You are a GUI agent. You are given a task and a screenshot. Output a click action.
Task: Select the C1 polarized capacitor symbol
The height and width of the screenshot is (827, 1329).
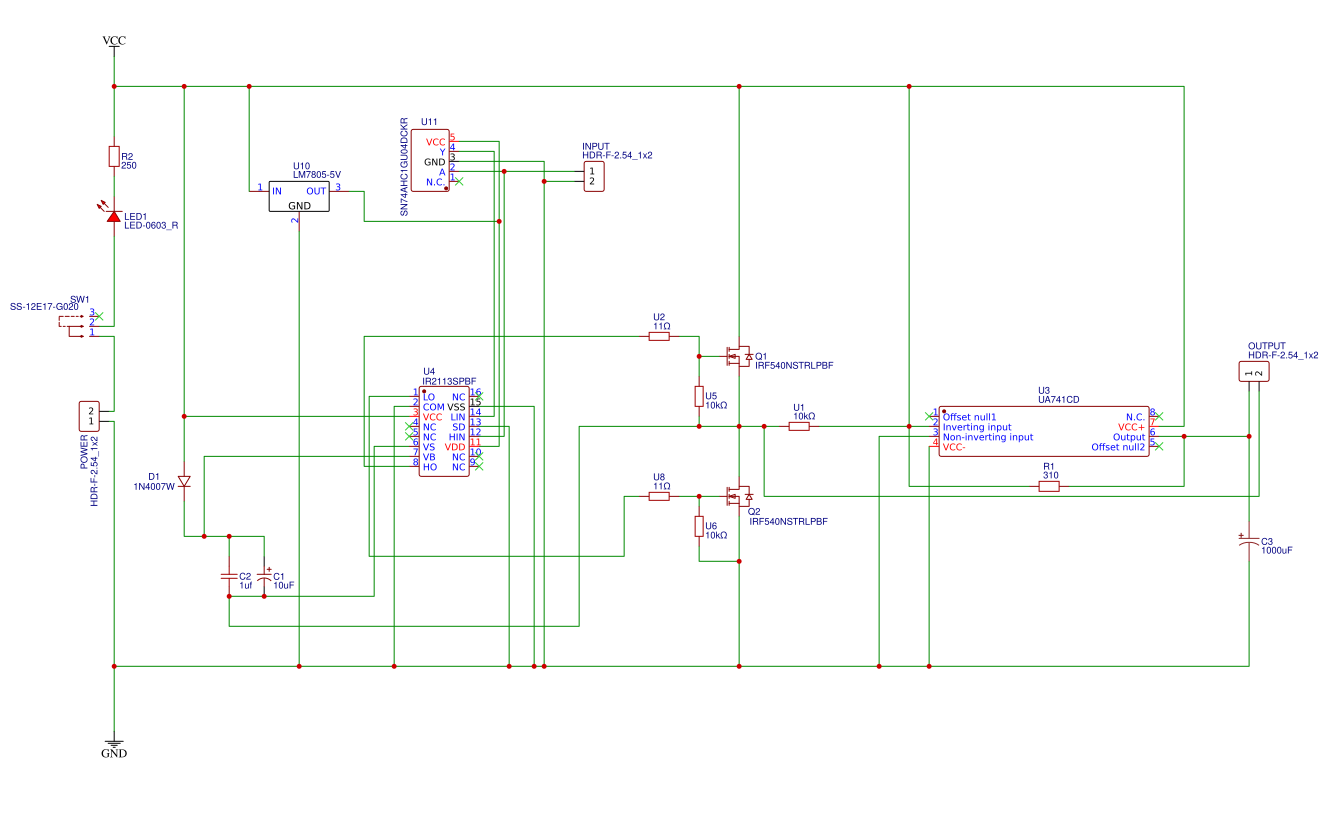[264, 576]
